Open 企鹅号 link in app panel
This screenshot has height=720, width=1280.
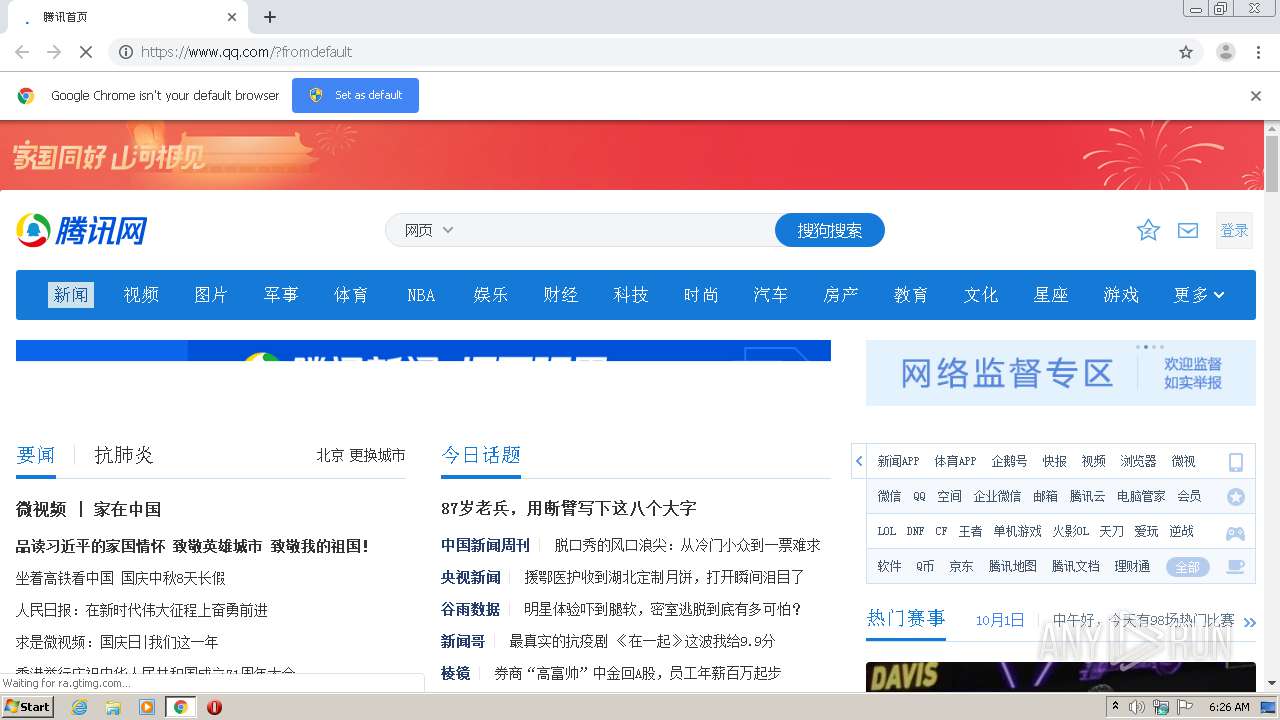pyautogui.click(x=1009, y=462)
